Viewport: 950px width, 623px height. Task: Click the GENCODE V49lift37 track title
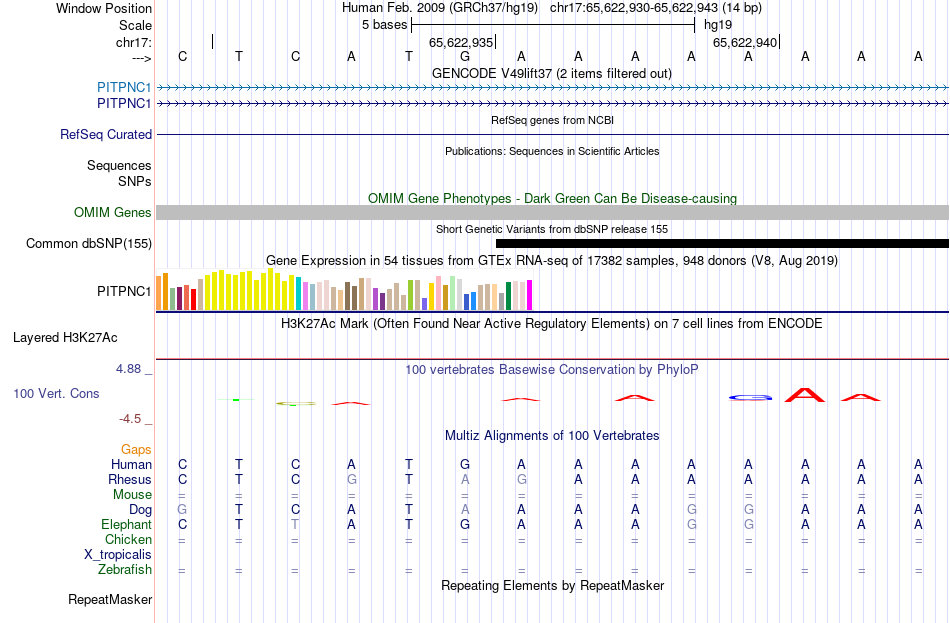[552, 73]
